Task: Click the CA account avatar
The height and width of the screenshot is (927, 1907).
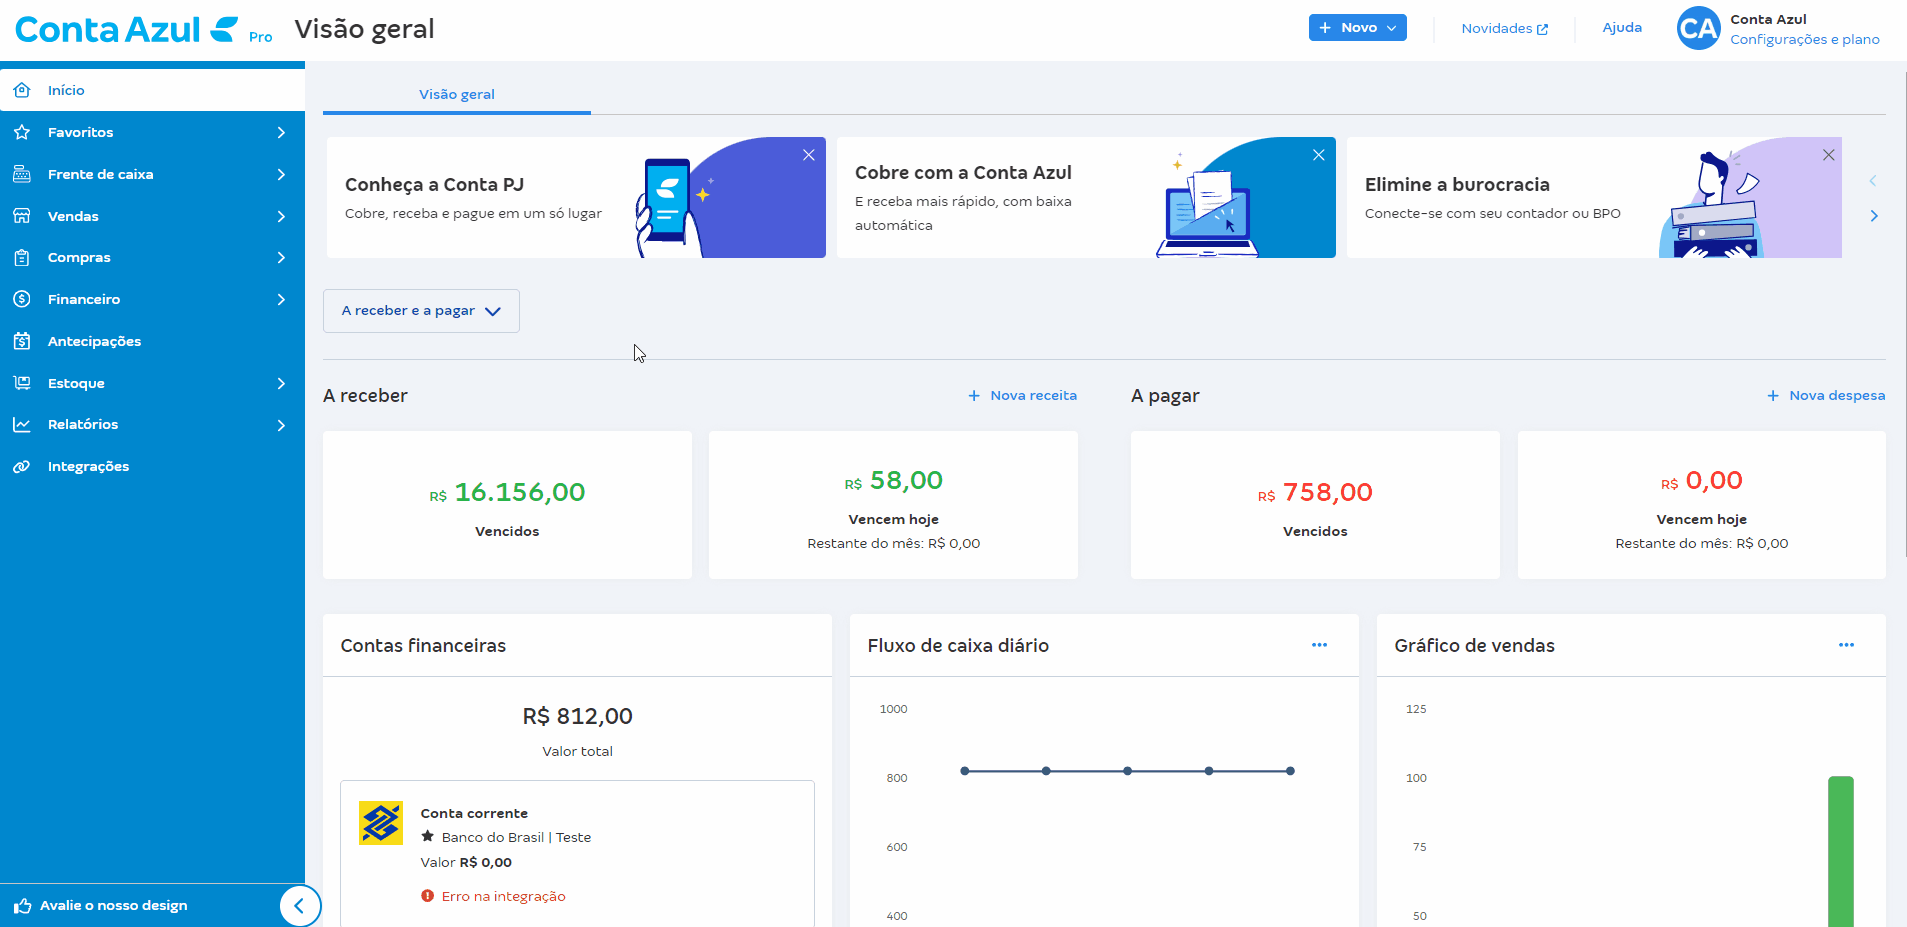Action: pos(1698,28)
